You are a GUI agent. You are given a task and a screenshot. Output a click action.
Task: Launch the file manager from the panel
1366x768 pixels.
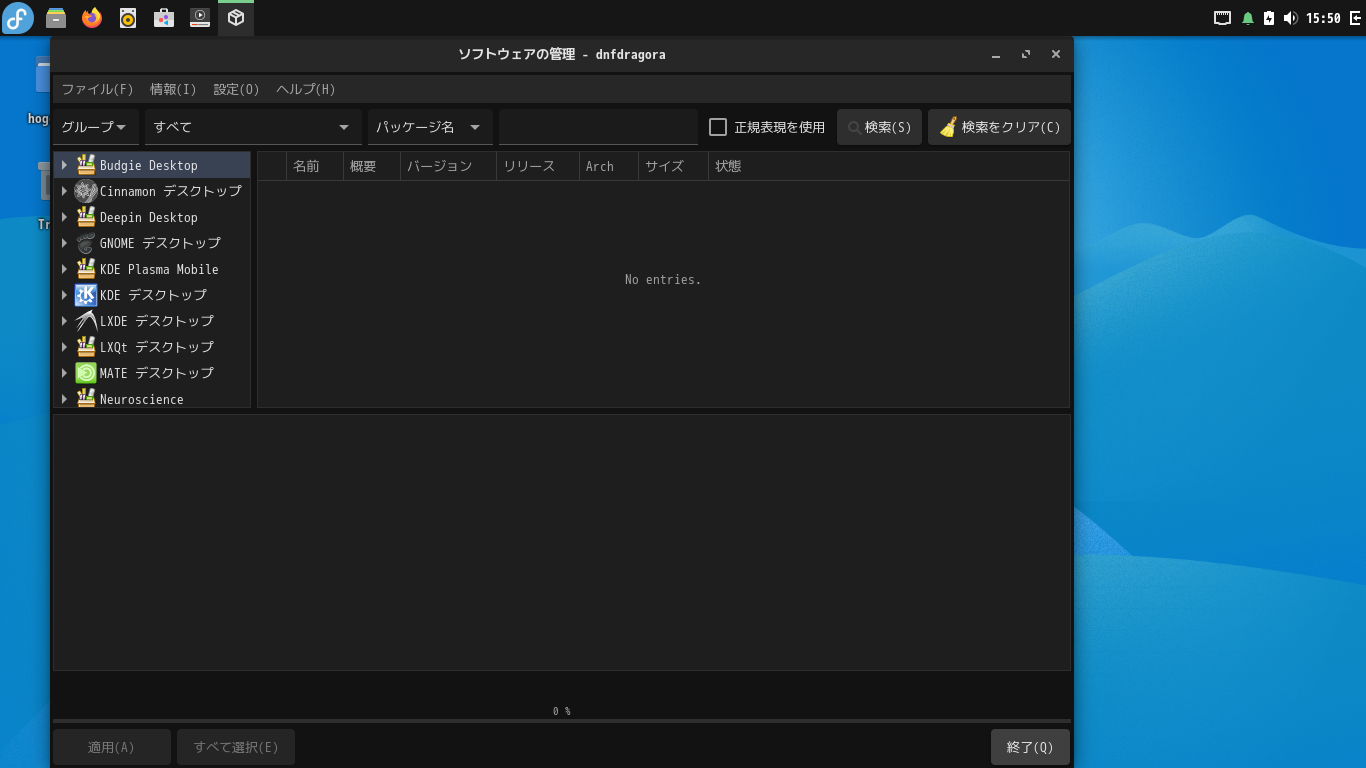[56, 18]
